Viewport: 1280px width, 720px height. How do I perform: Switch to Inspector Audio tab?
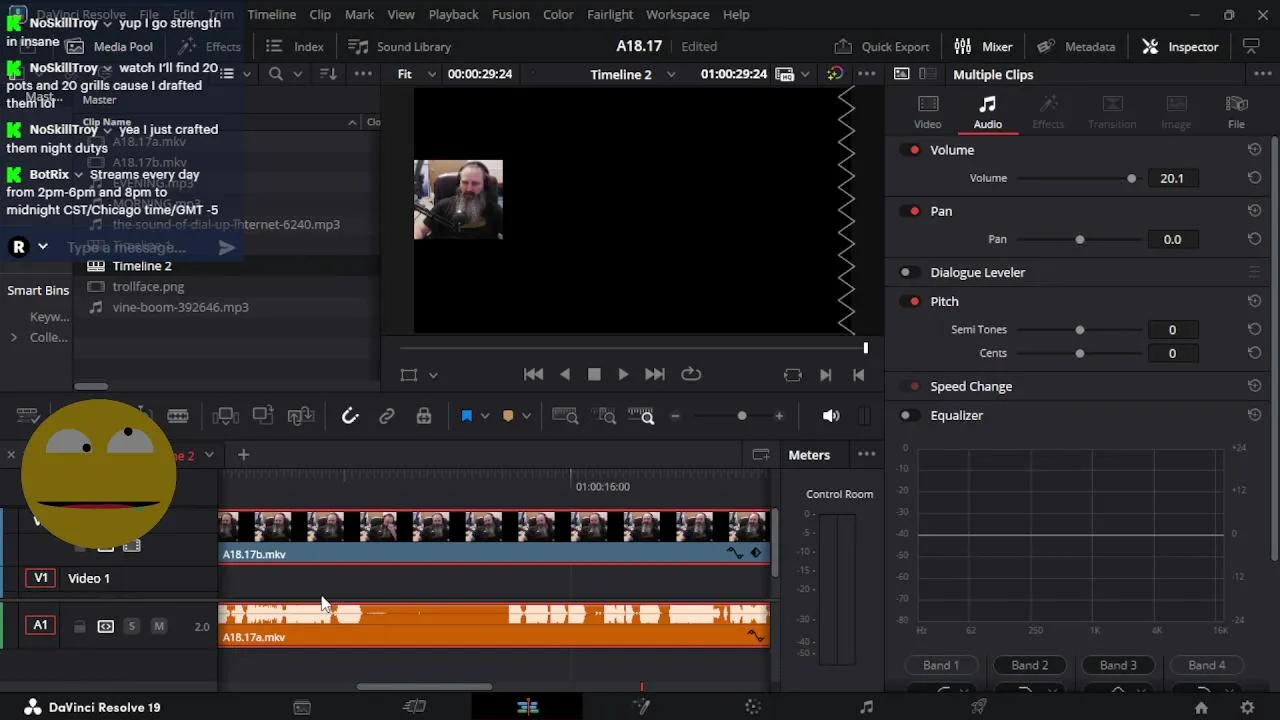point(987,112)
